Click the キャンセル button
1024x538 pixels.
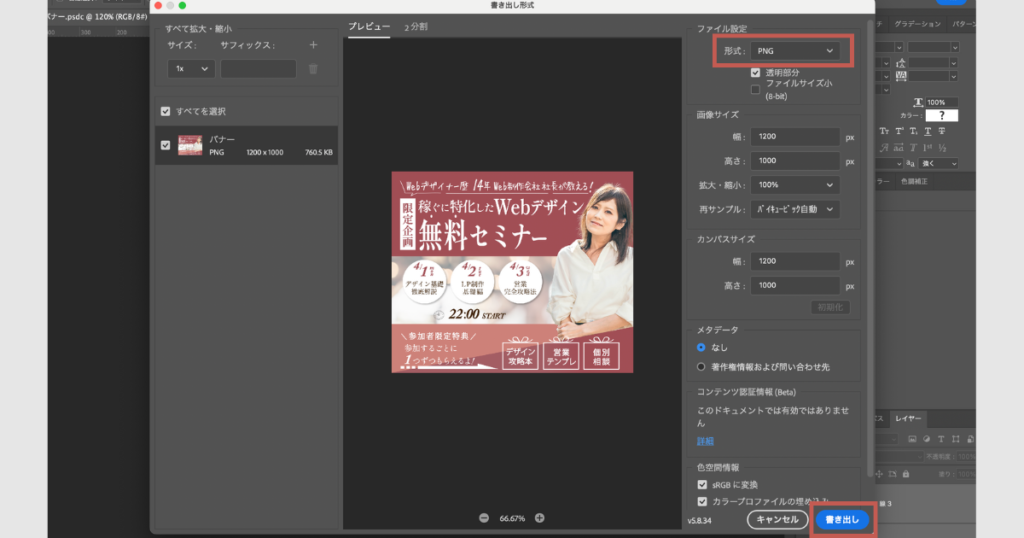click(777, 520)
